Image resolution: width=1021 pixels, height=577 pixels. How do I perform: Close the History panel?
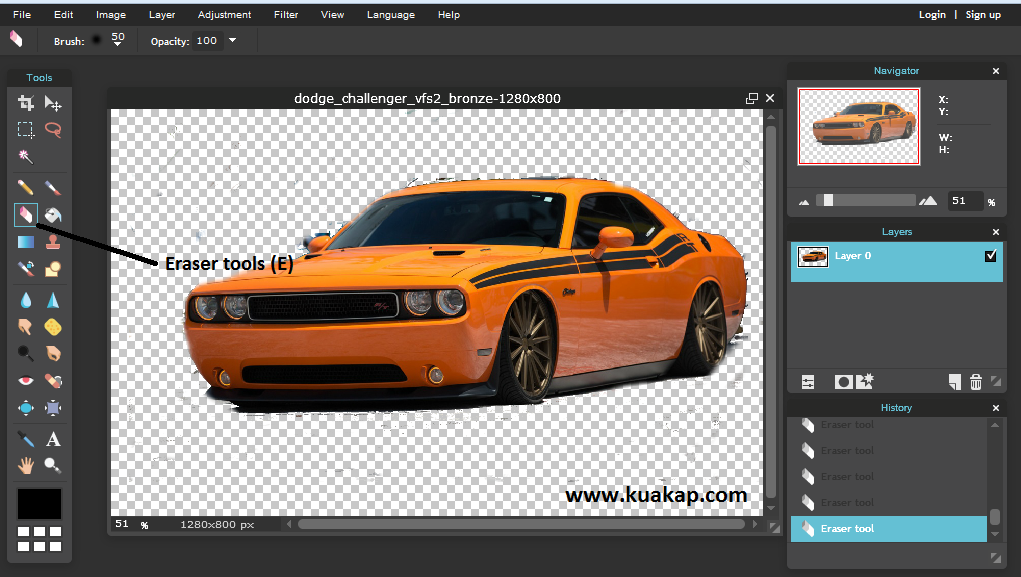tap(996, 408)
